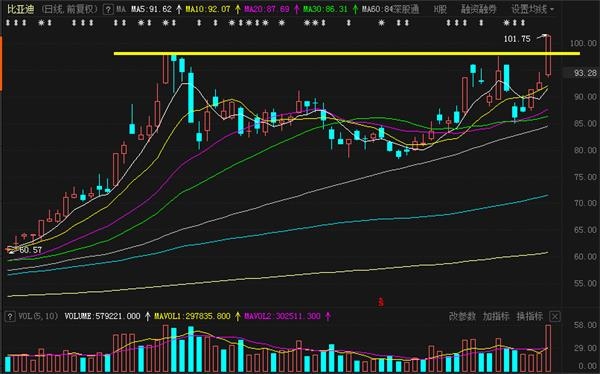Select the 深股通 tag

pos(407,9)
